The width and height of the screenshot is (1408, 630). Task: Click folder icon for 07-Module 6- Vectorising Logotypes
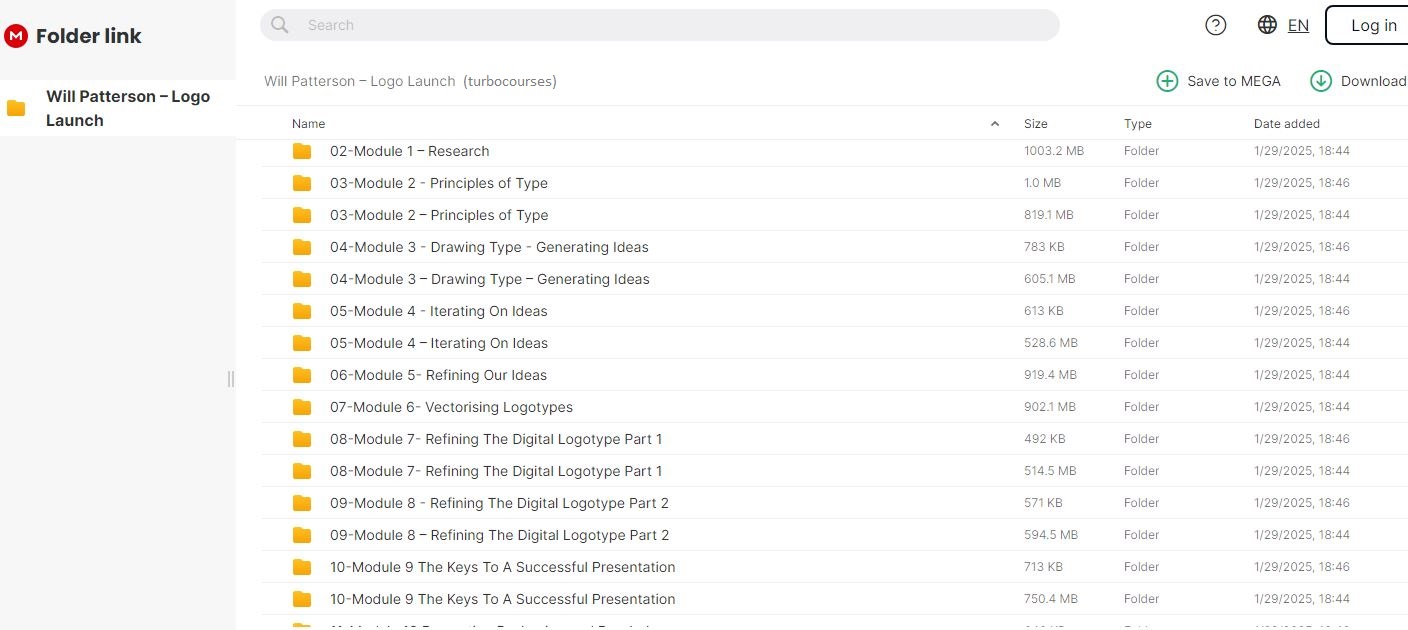[302, 407]
